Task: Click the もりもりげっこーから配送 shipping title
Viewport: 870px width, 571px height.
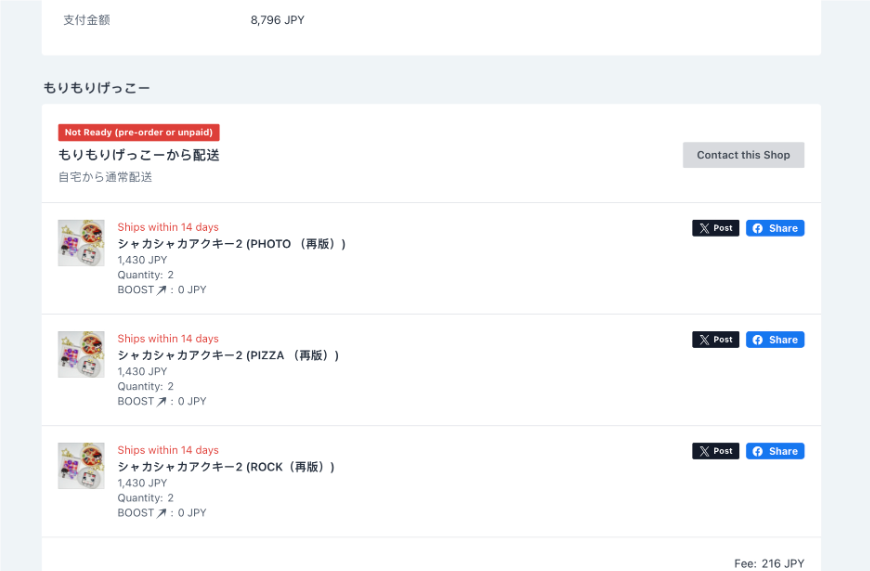Action: (139, 155)
